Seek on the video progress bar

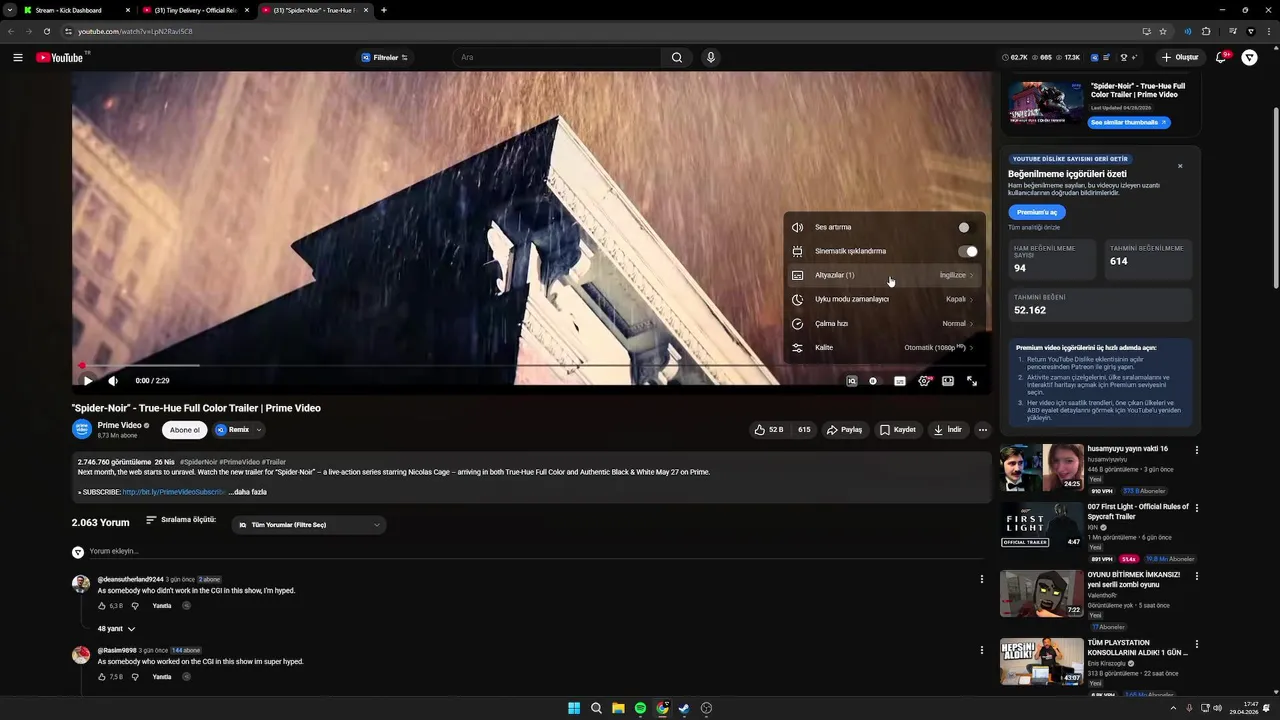pos(531,366)
